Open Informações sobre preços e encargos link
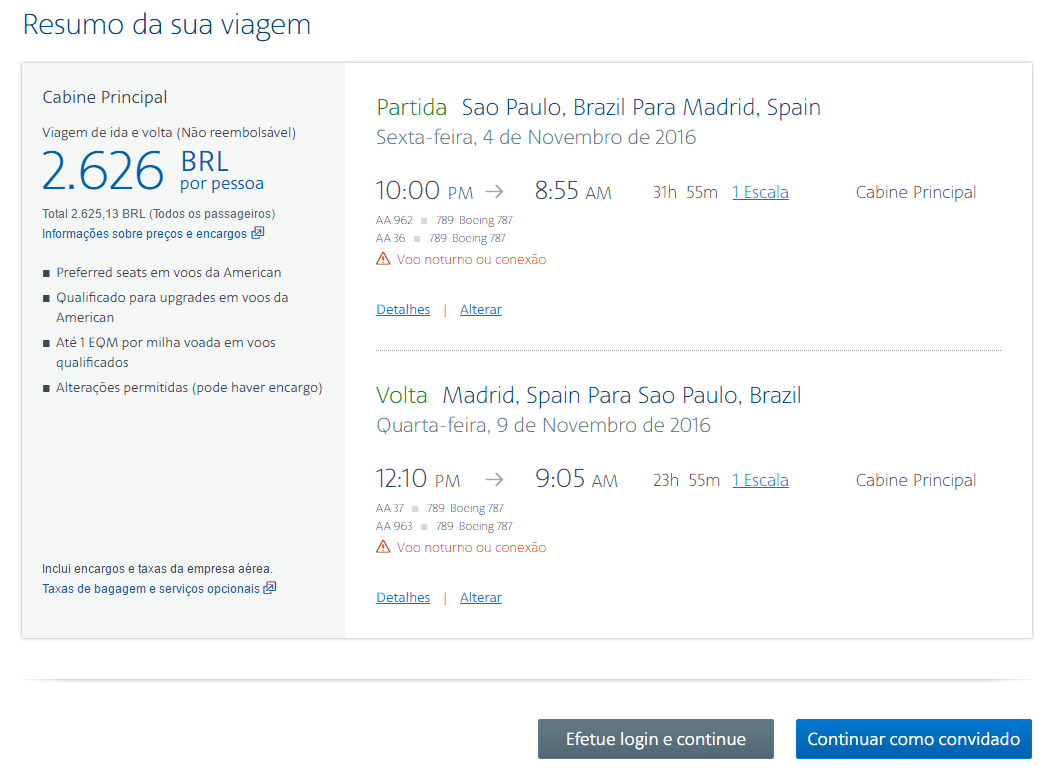1052x775 pixels. point(144,234)
